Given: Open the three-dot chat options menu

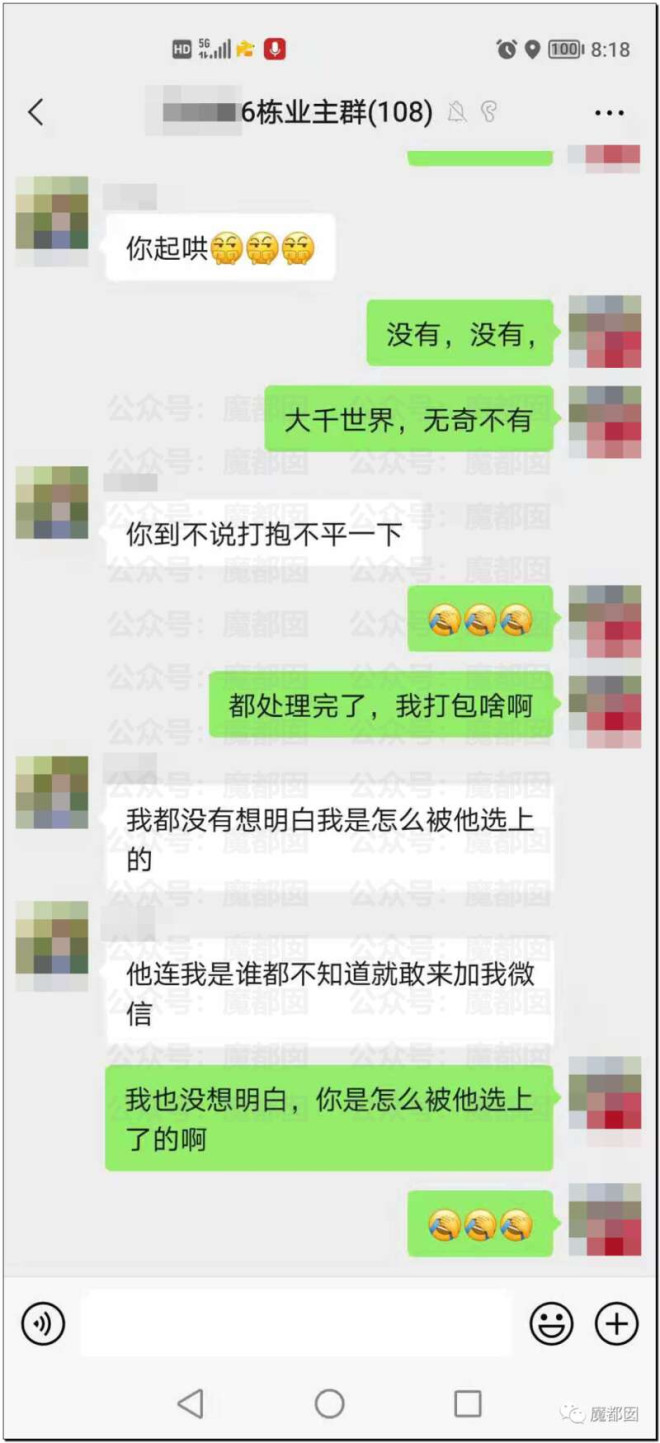Looking at the screenshot, I should tap(609, 113).
